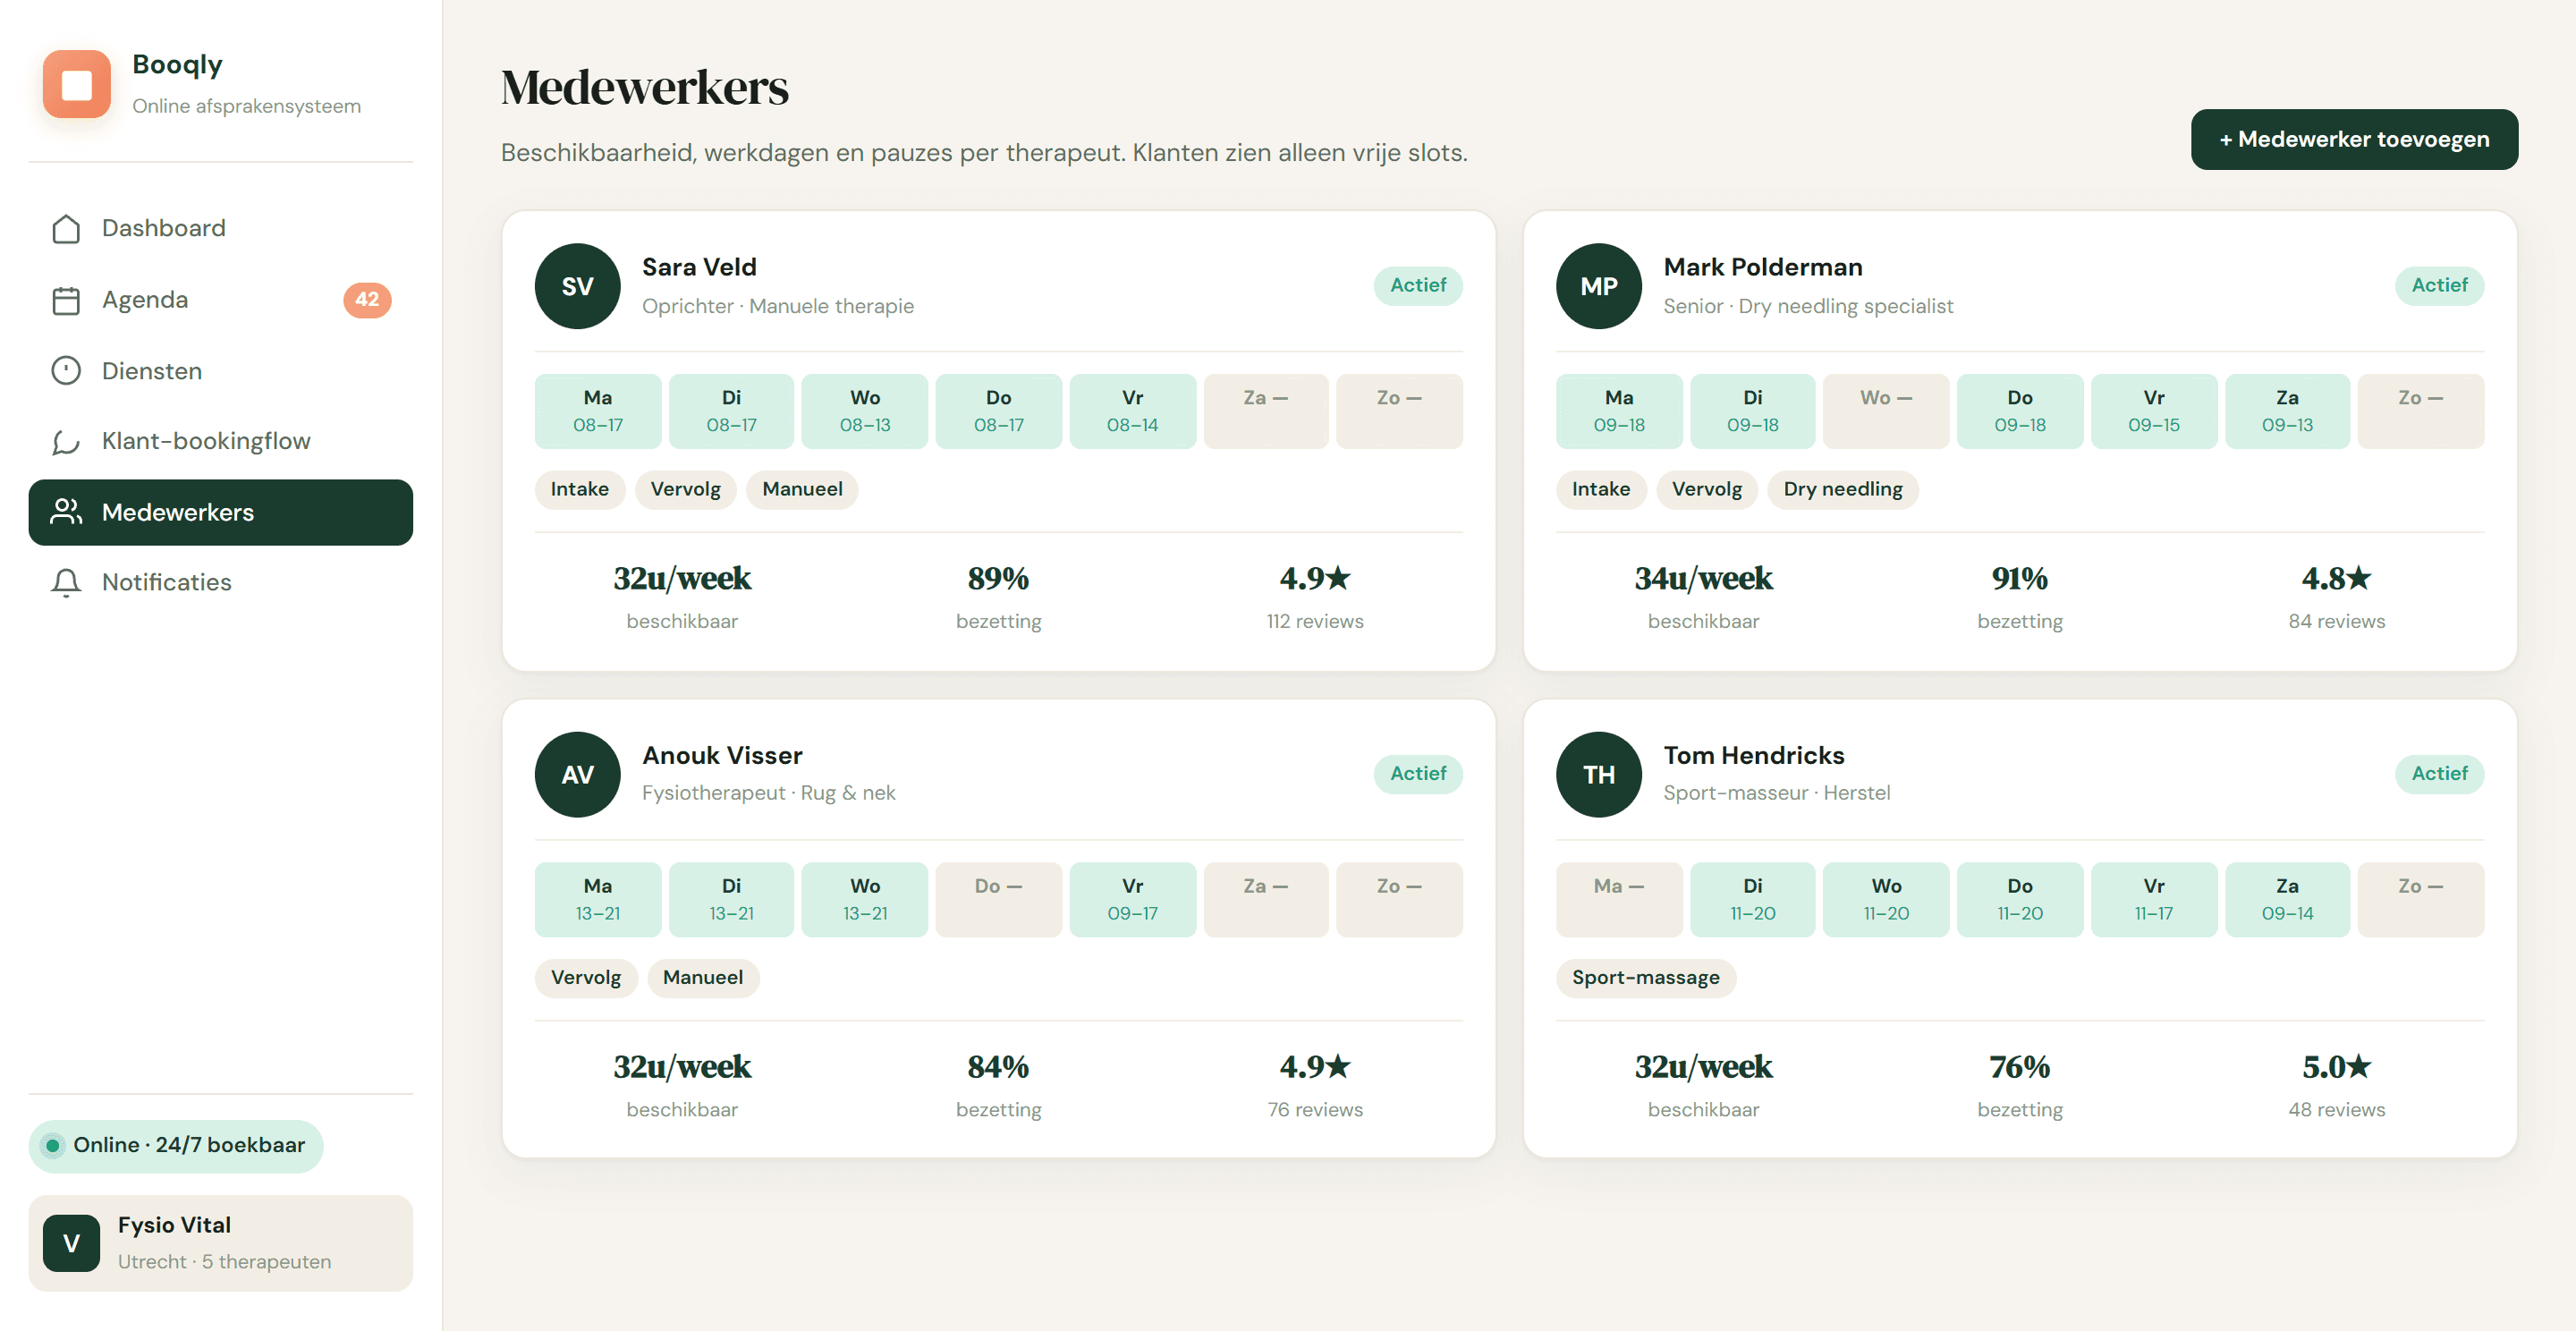Click the Agenda calendar icon

(x=66, y=300)
